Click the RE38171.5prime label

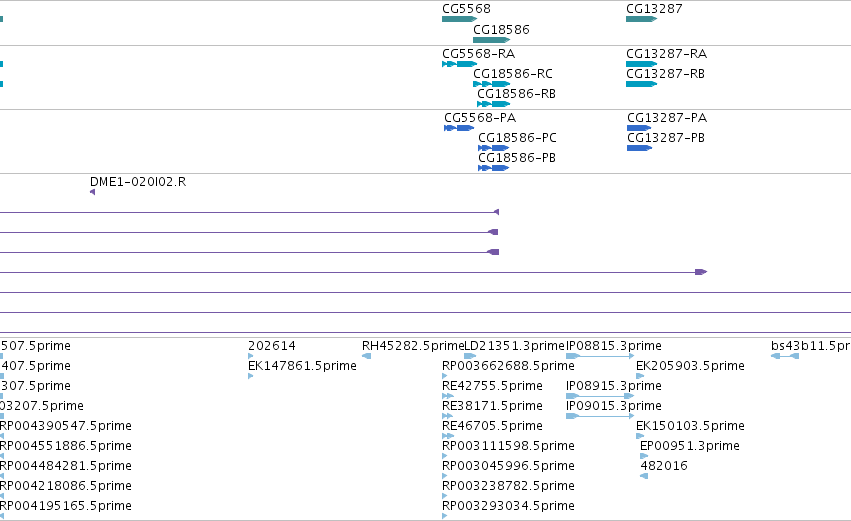(x=492, y=406)
